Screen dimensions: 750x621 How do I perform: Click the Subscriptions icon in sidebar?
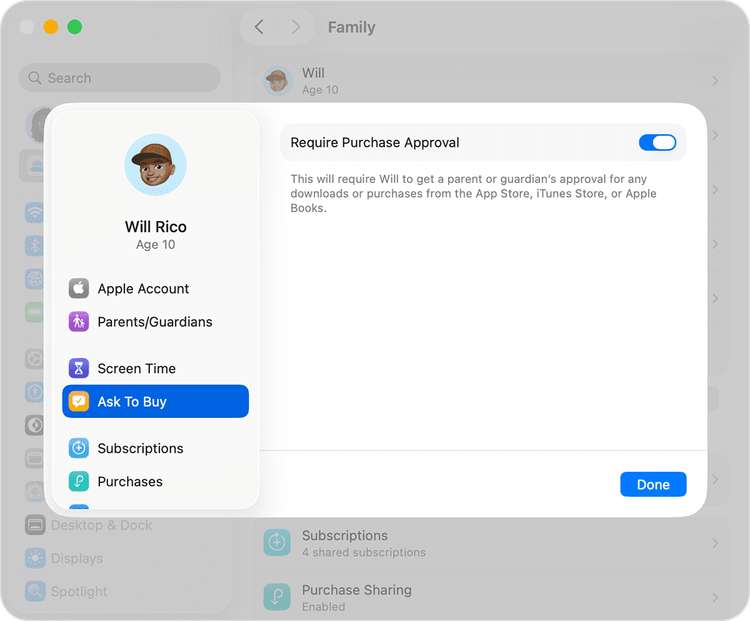pos(79,448)
